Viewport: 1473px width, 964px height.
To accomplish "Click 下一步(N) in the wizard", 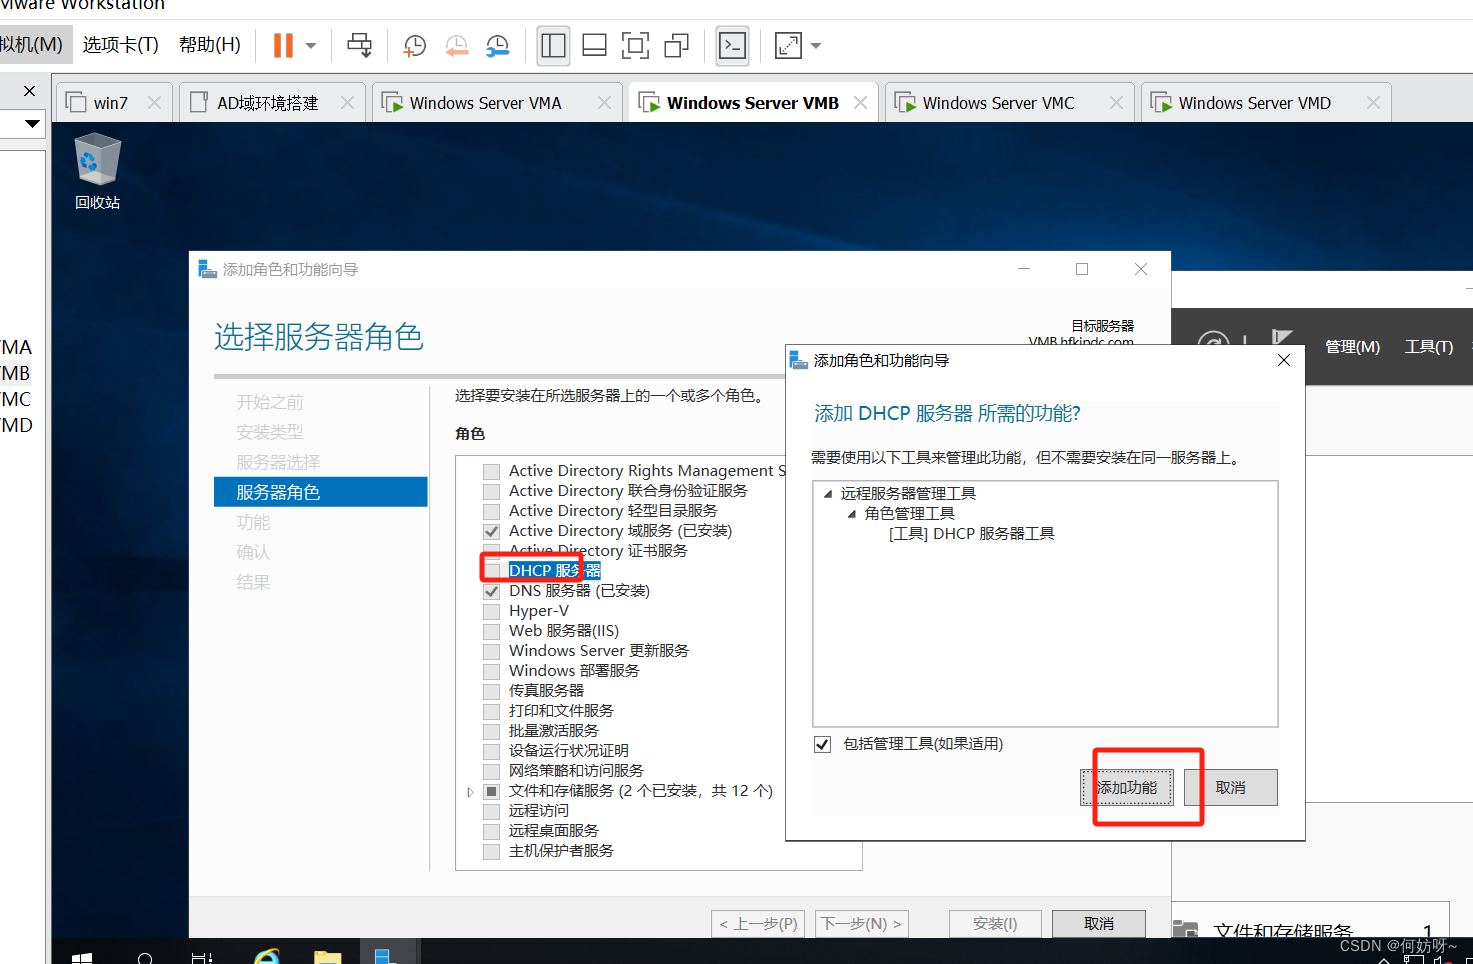I will click(x=861, y=924).
